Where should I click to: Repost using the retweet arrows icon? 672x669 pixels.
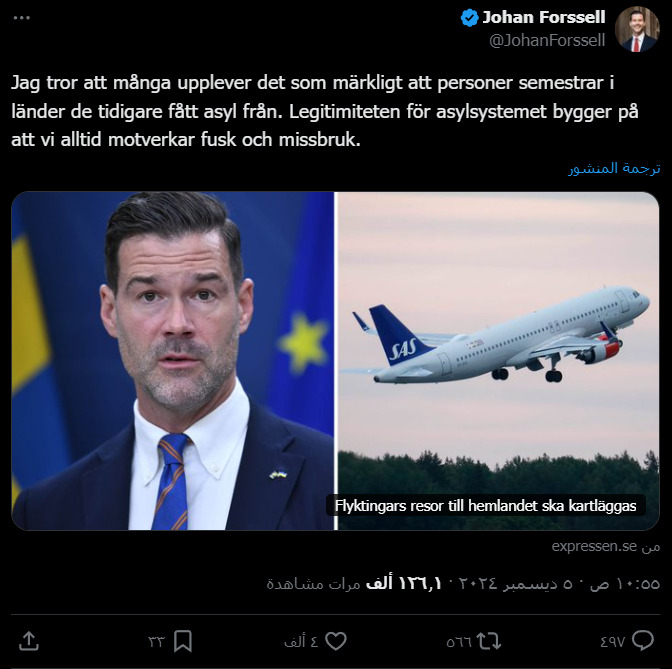point(489,642)
